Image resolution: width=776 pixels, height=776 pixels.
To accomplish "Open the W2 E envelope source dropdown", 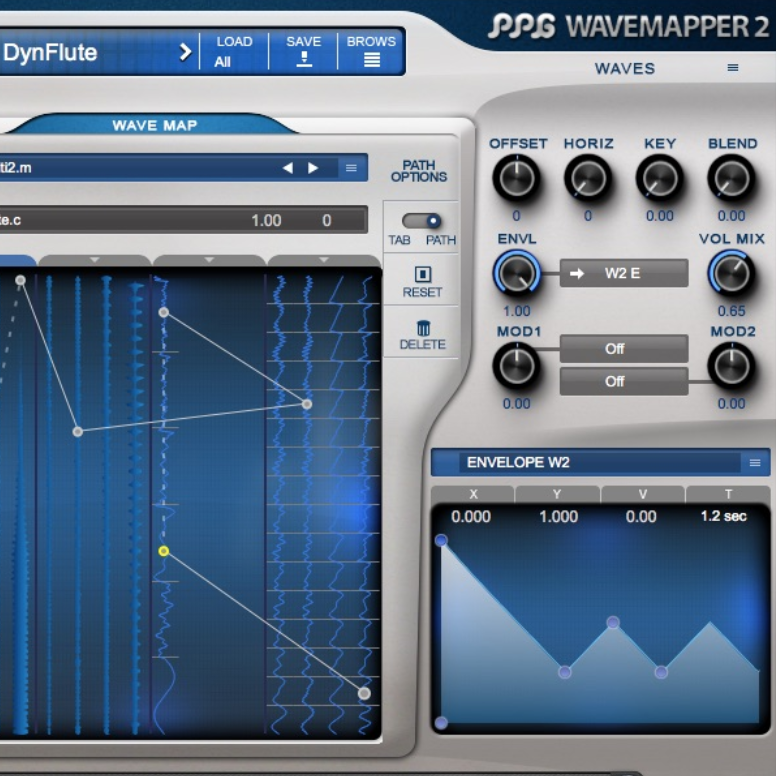I will pos(624,273).
